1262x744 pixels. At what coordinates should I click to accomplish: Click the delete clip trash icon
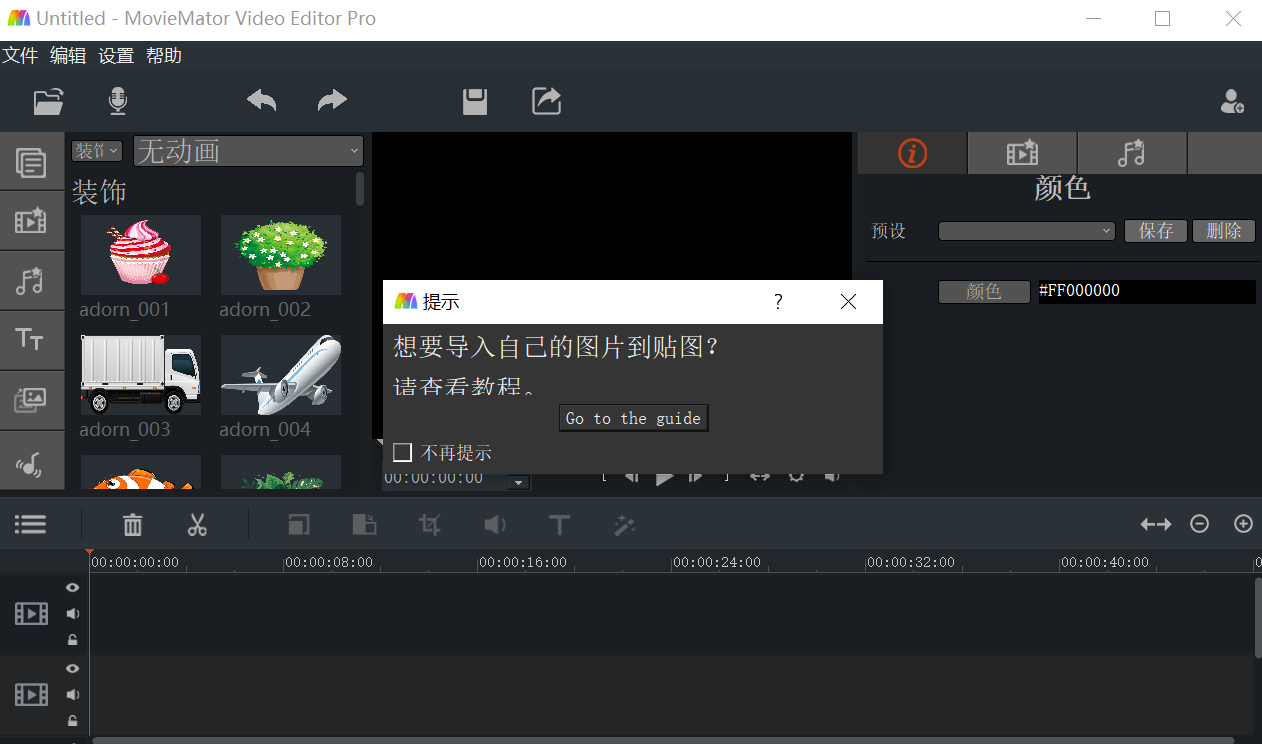click(132, 524)
